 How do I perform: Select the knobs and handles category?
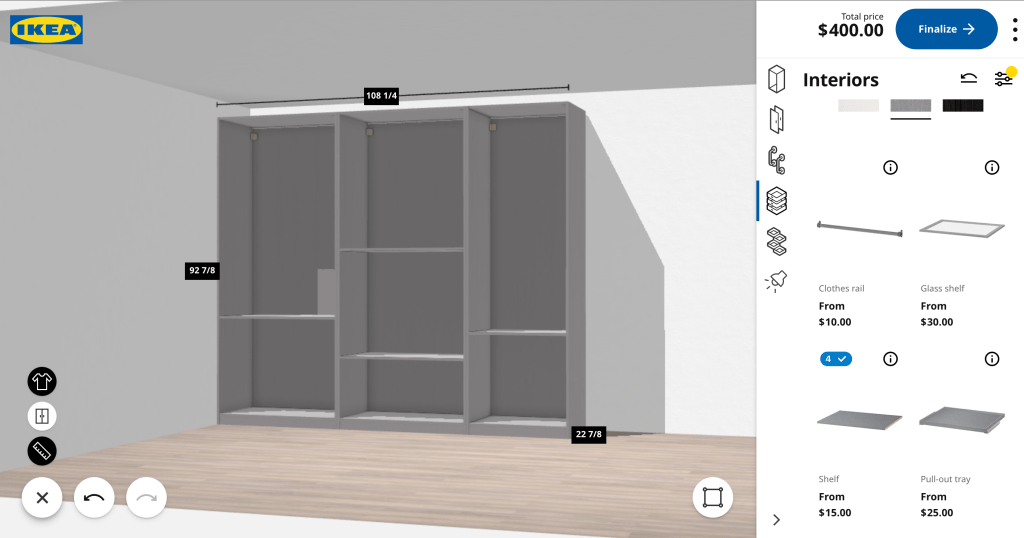pos(776,159)
